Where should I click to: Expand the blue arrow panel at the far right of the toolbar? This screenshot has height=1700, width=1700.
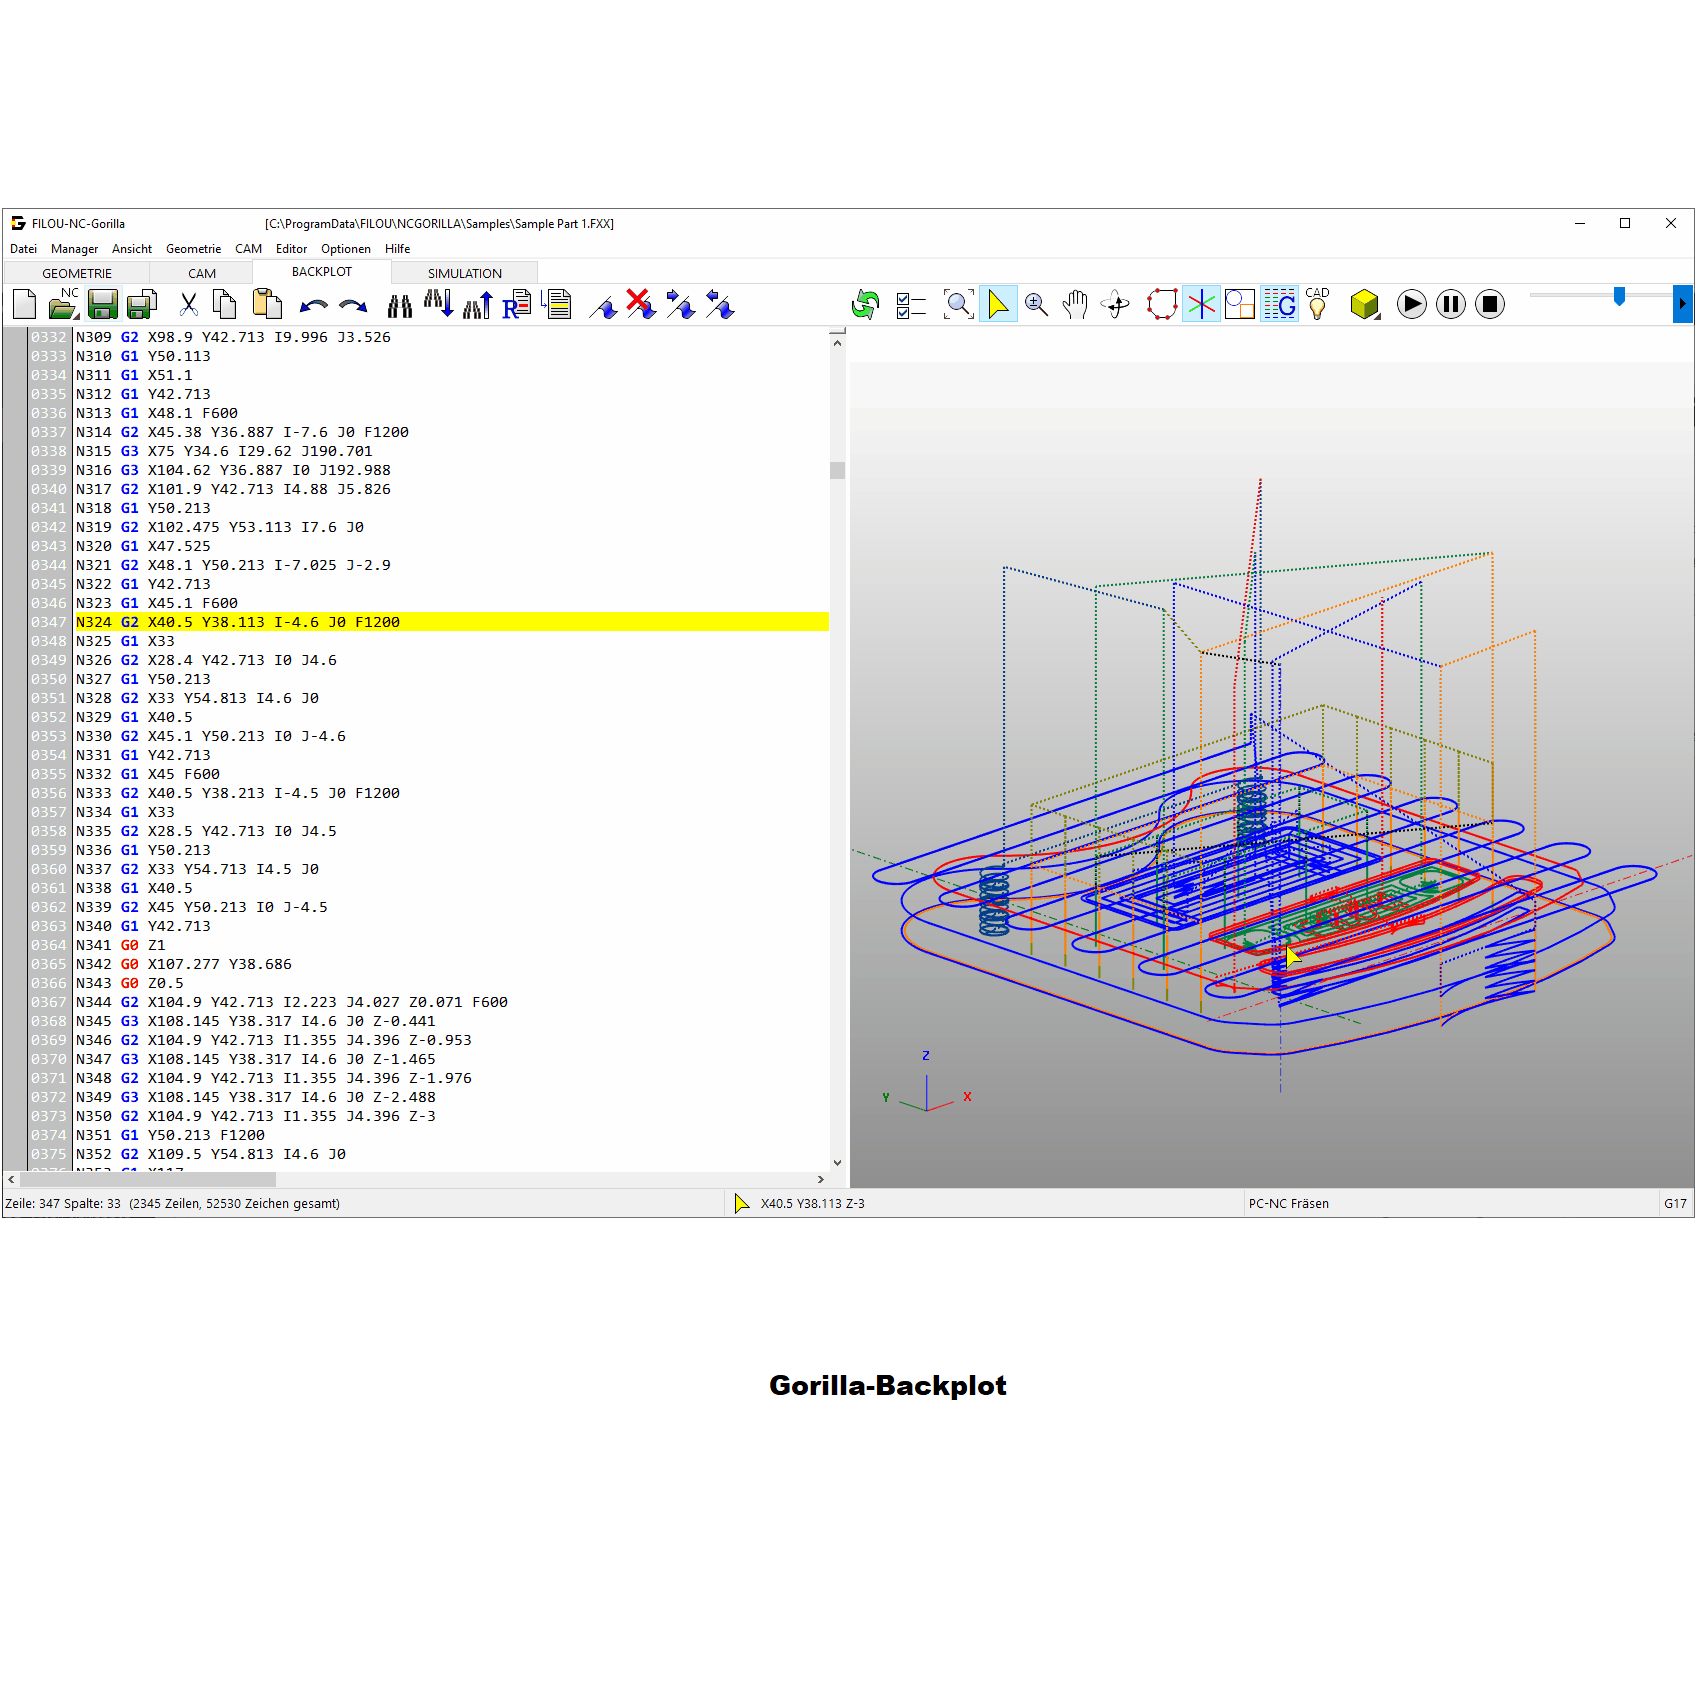click(1683, 304)
